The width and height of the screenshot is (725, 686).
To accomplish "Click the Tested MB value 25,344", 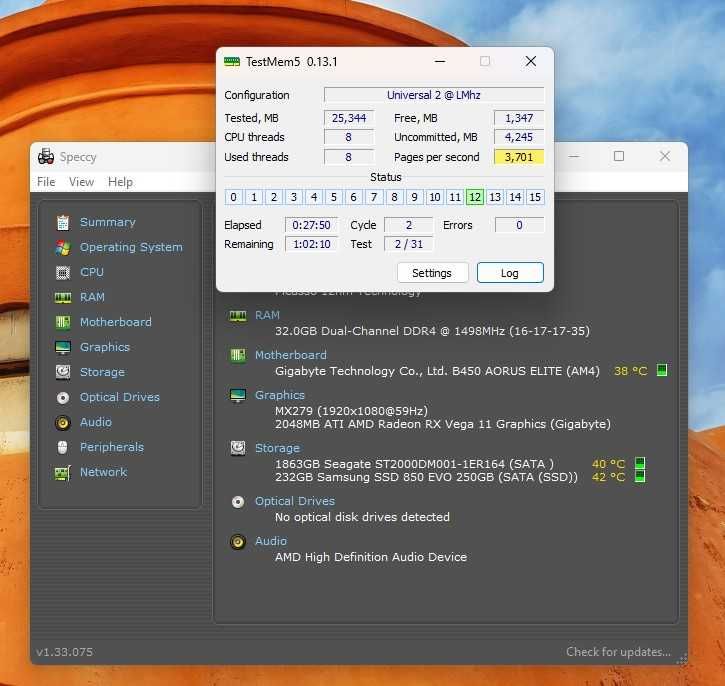I will tap(349, 118).
